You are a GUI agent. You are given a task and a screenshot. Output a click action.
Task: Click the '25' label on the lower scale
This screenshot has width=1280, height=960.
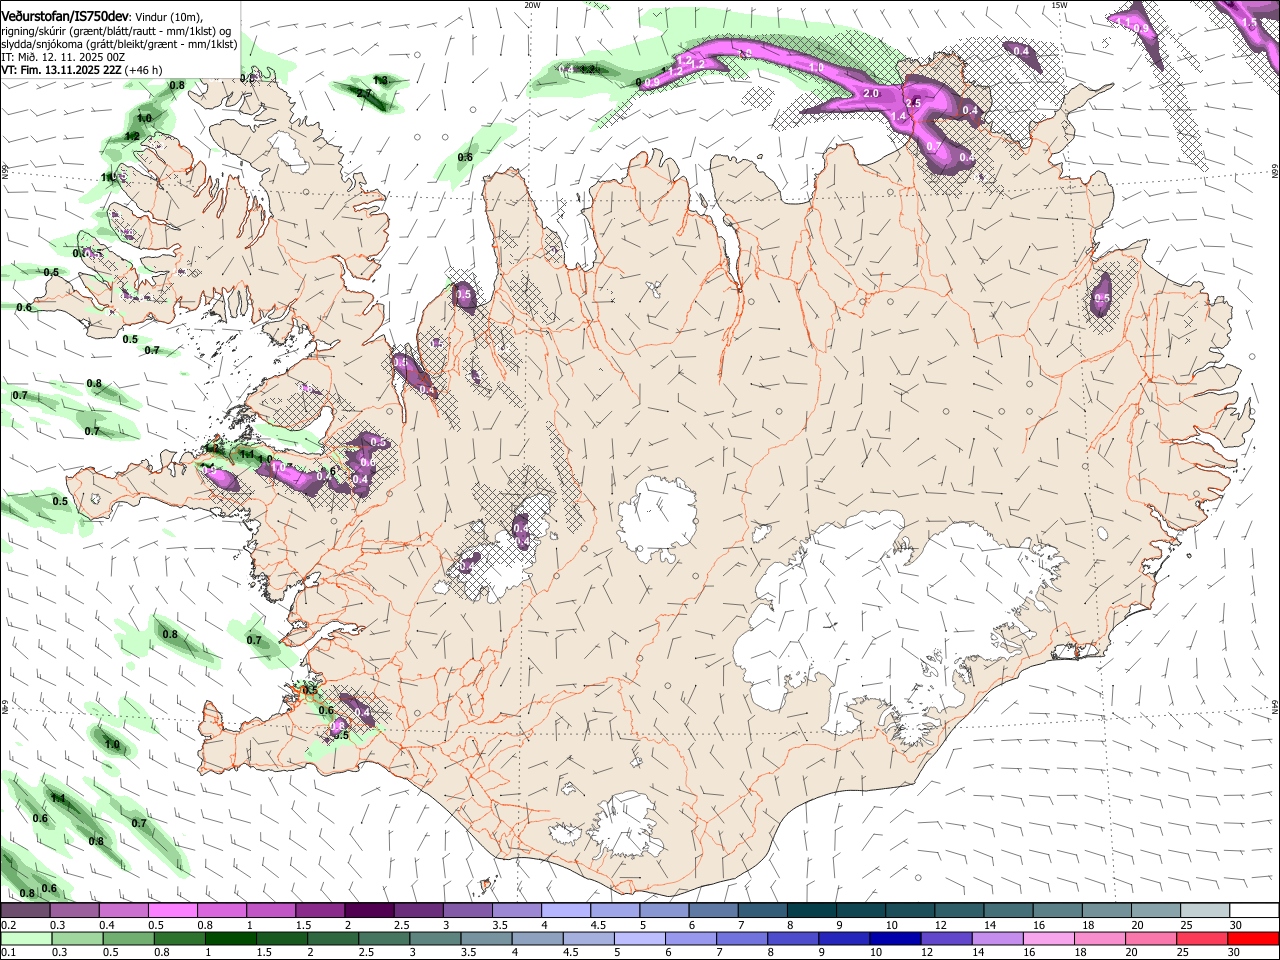pyautogui.click(x=1184, y=952)
